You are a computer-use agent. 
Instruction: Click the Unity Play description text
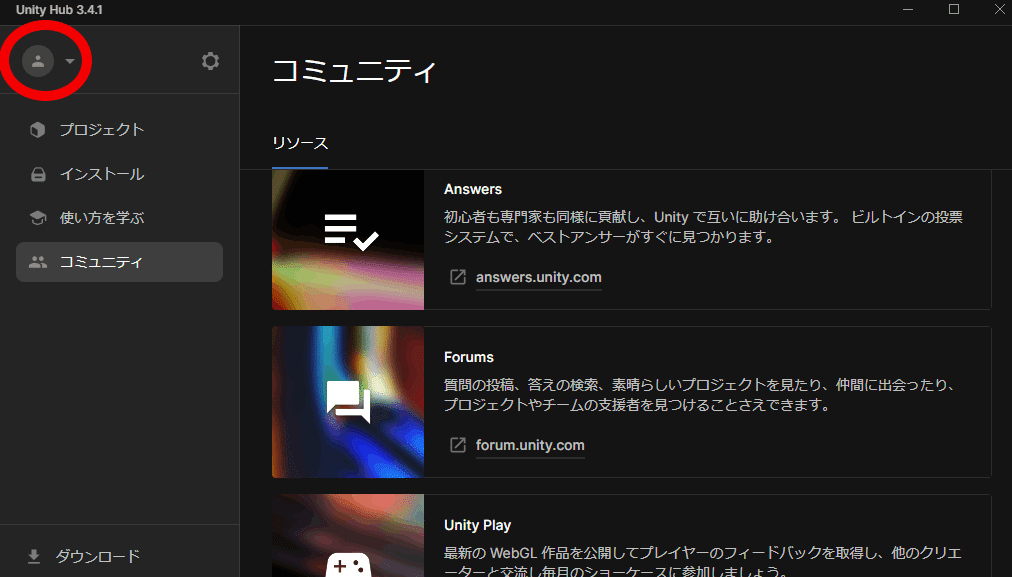pos(702,563)
